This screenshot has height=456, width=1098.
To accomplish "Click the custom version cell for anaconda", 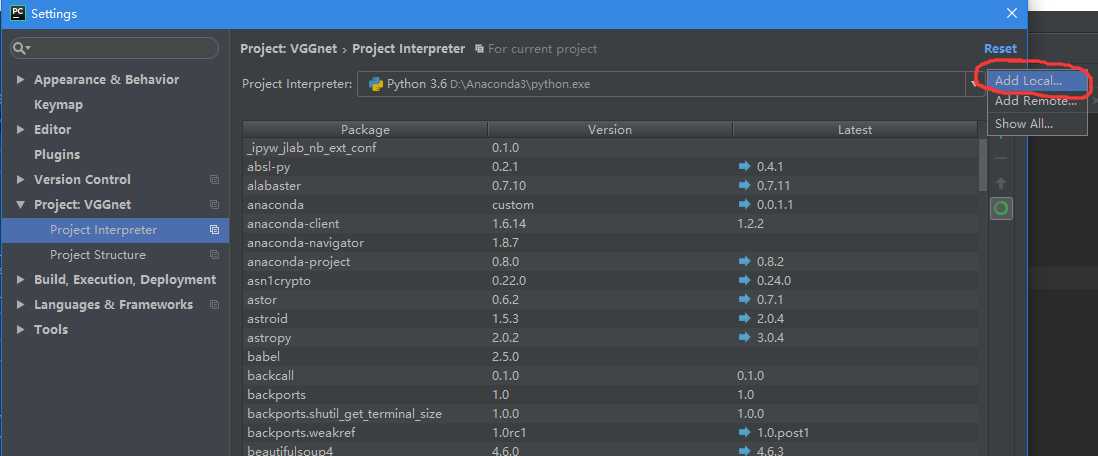I will (513, 205).
